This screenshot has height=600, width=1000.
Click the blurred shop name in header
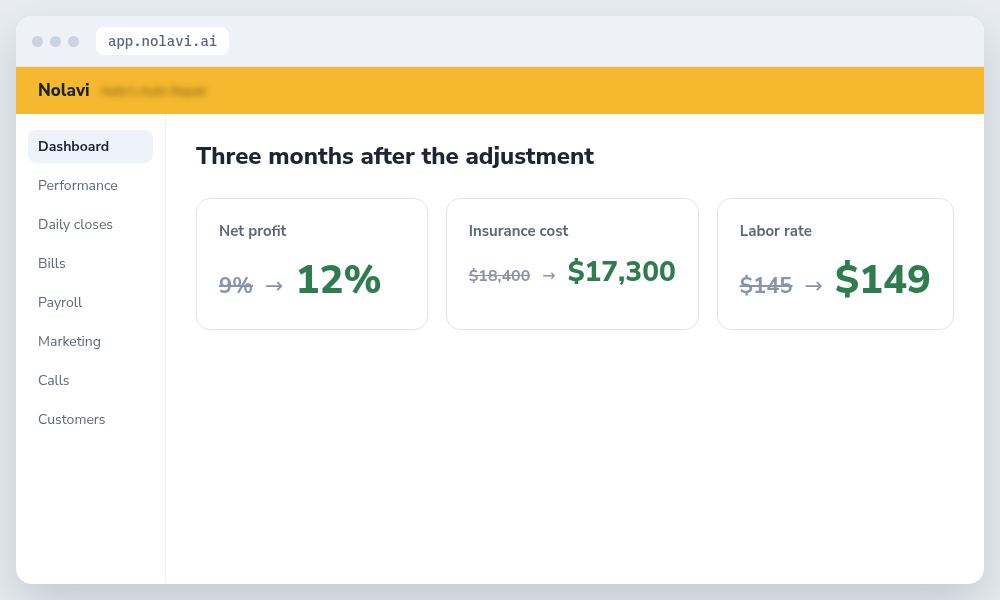click(x=153, y=91)
